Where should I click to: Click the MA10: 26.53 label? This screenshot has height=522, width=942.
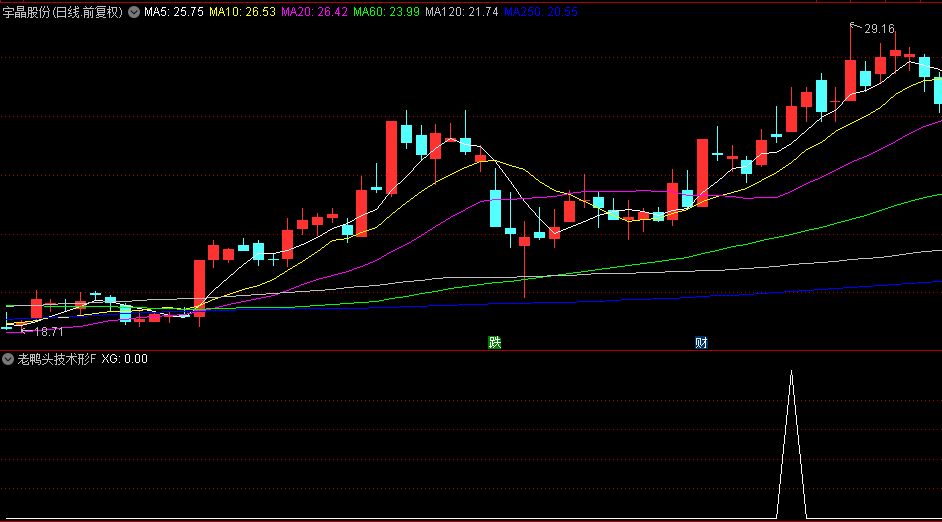point(242,12)
